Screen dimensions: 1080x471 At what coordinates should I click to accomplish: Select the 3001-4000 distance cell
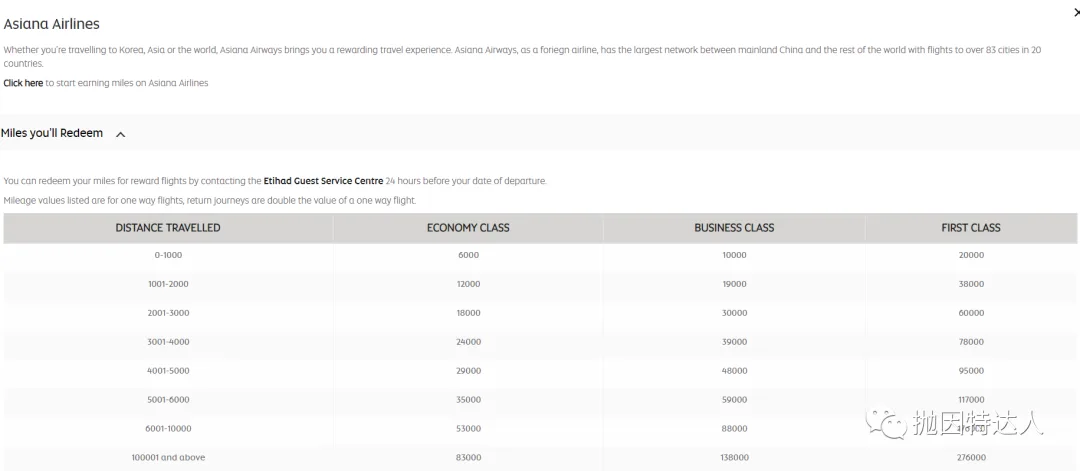tap(168, 342)
